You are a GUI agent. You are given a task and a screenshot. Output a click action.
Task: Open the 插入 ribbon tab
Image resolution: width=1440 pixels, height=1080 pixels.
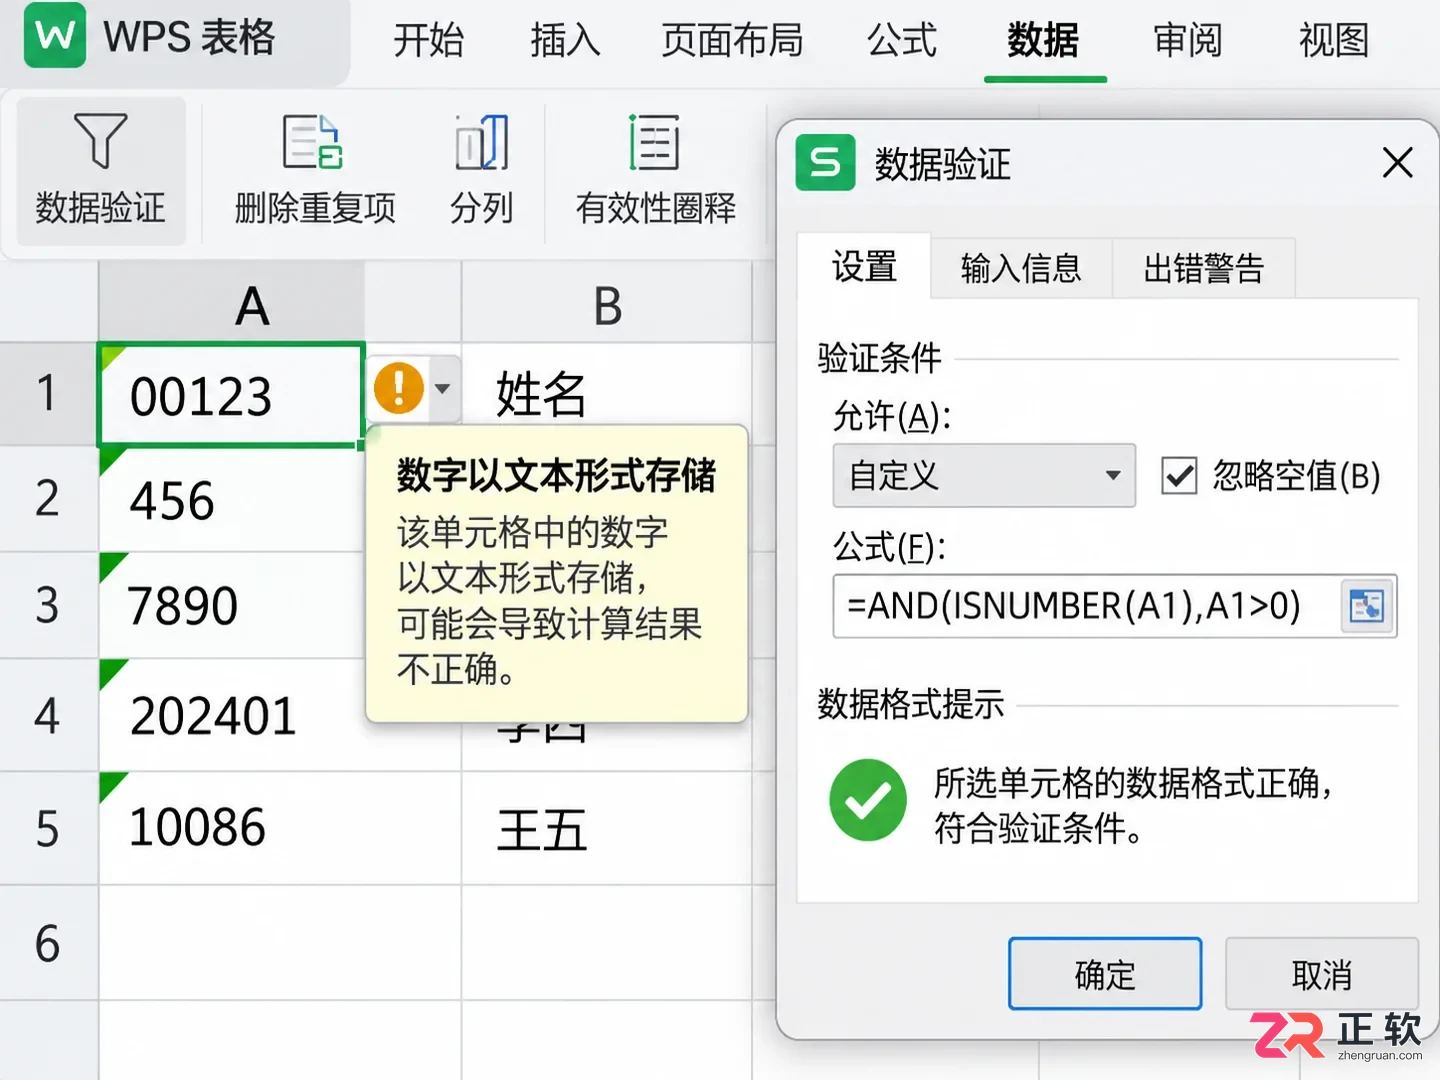[565, 41]
